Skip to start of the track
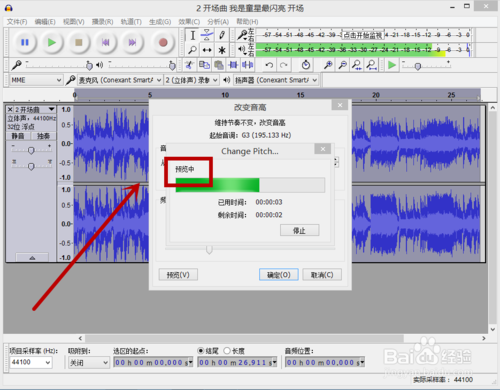The height and width of the screenshot is (390, 500). click(106, 43)
